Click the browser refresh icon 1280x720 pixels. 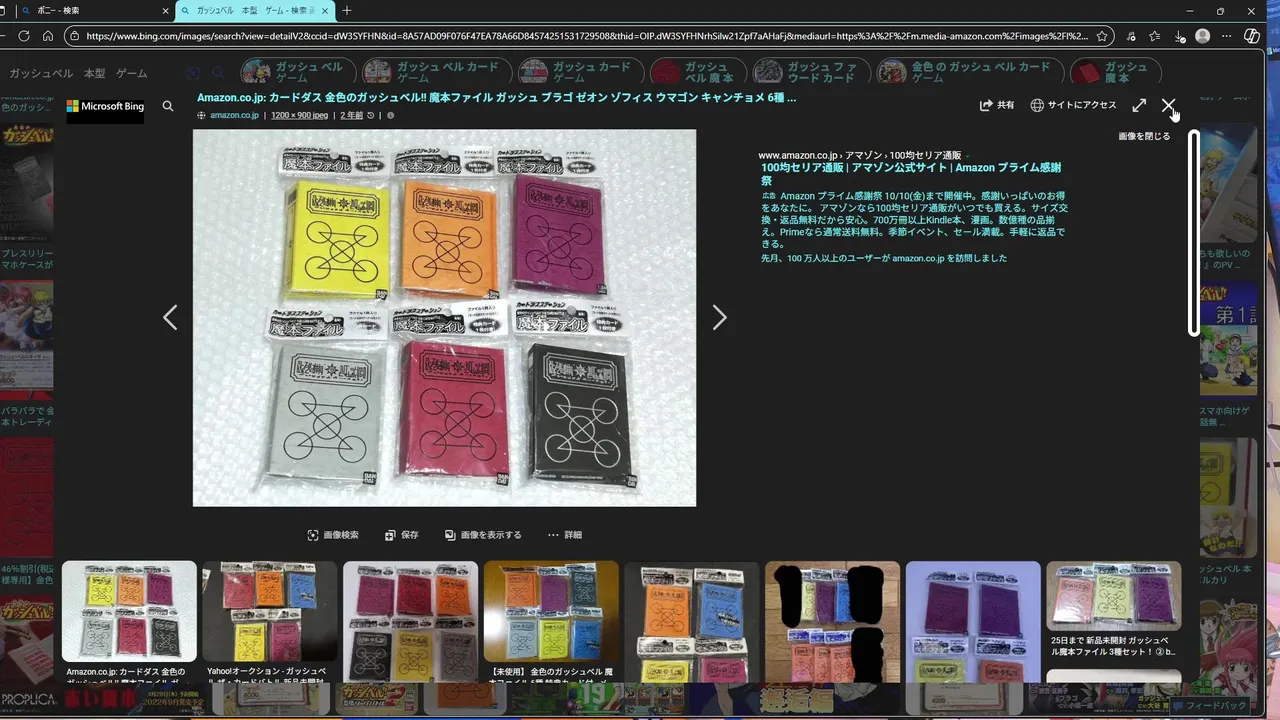tap(24, 36)
